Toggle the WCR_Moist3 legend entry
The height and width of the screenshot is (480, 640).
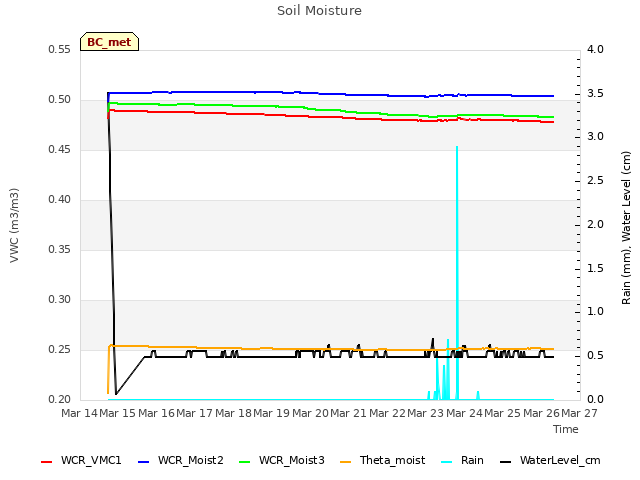[282, 460]
